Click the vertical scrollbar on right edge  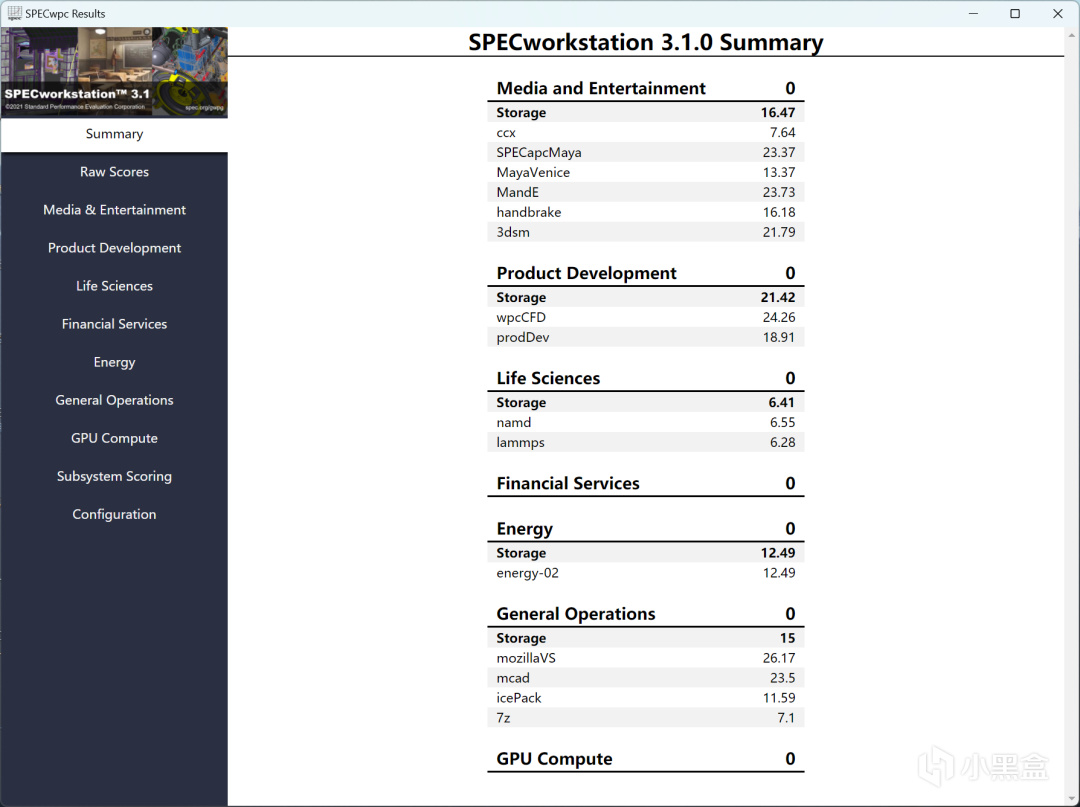pyautogui.click(x=1072, y=417)
